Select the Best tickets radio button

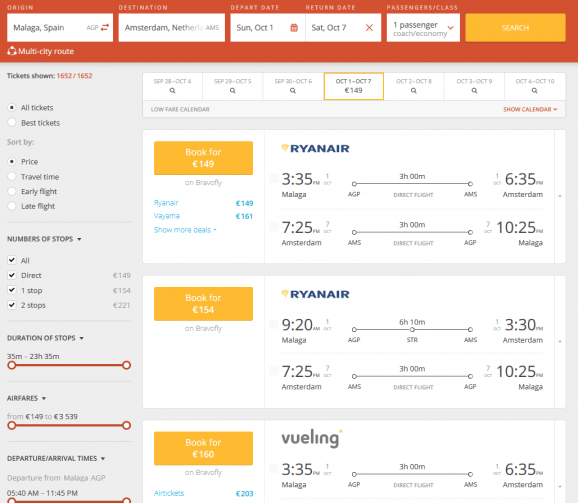coord(12,122)
